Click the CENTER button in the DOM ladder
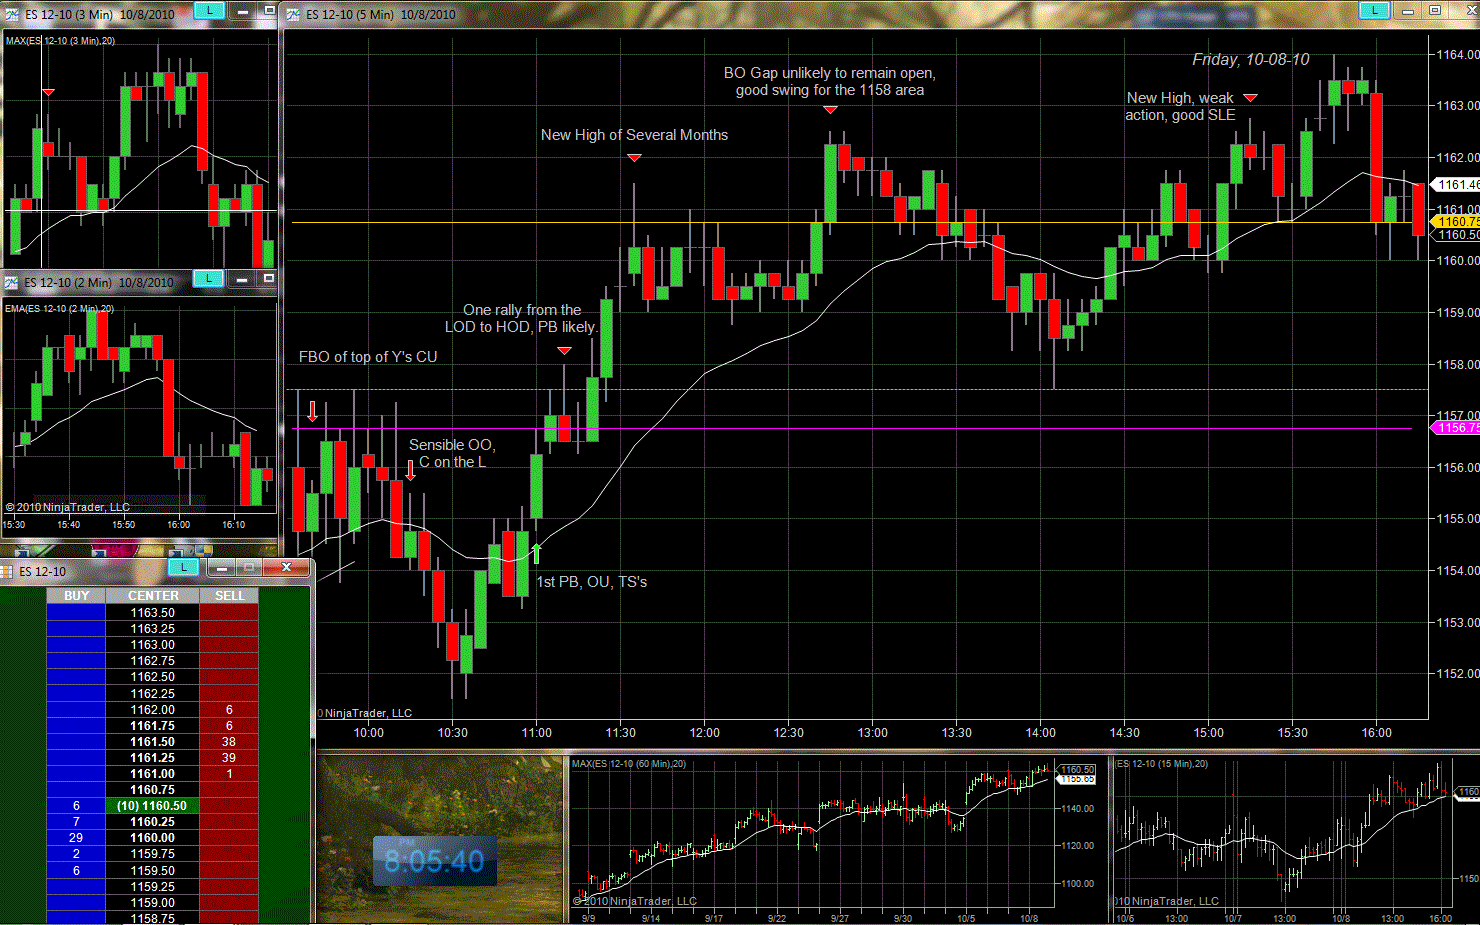Viewport: 1480px width, 925px height. click(x=153, y=596)
